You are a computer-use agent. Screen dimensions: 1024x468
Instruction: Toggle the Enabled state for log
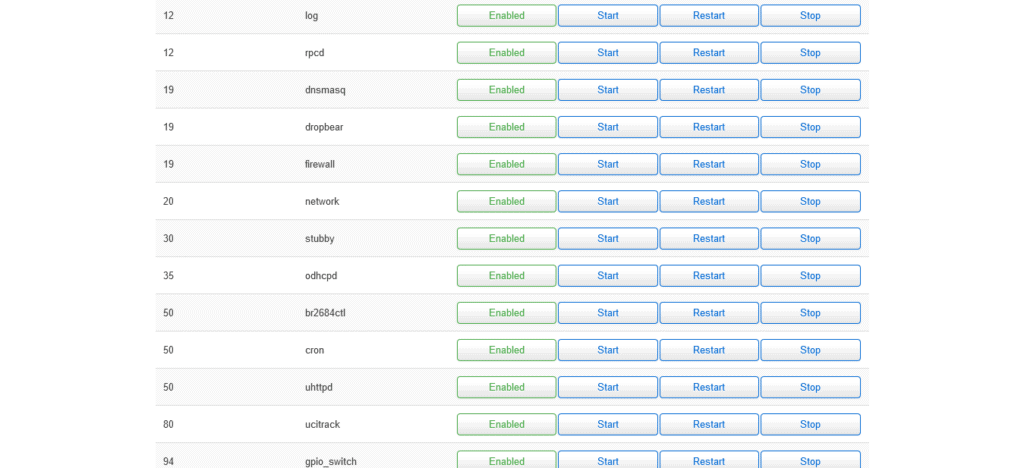click(x=506, y=16)
